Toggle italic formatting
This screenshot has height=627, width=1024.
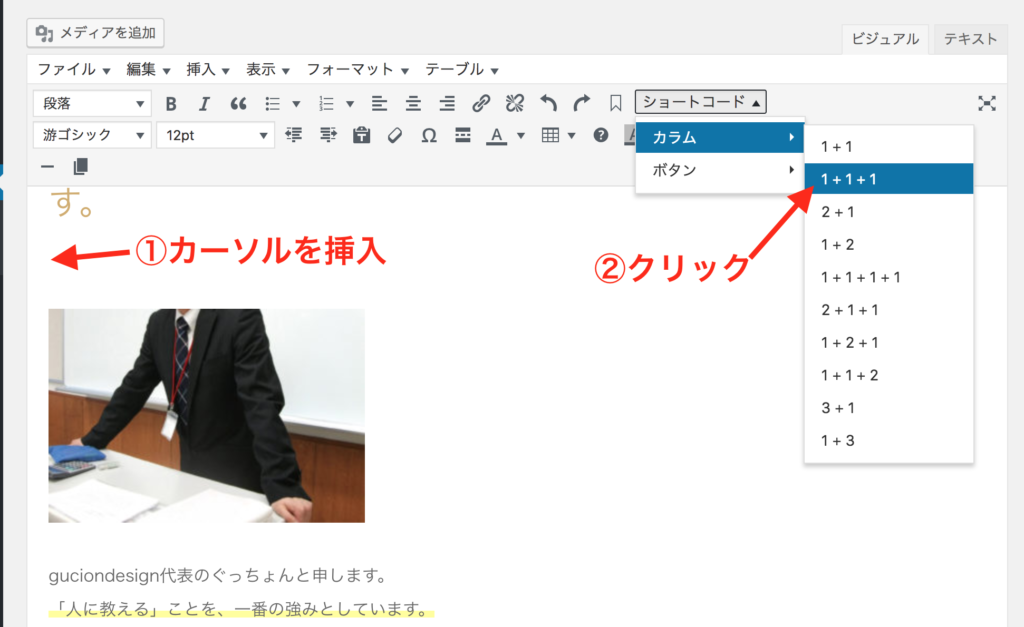(x=204, y=103)
